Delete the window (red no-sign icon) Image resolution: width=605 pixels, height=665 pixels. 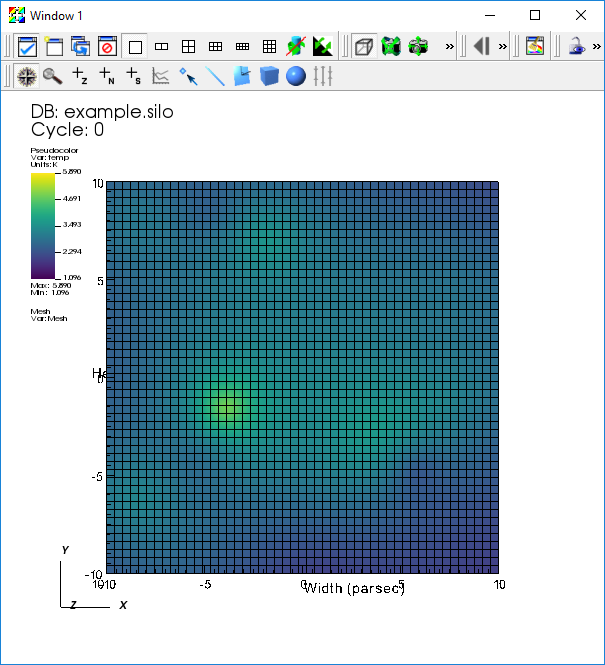(x=107, y=46)
